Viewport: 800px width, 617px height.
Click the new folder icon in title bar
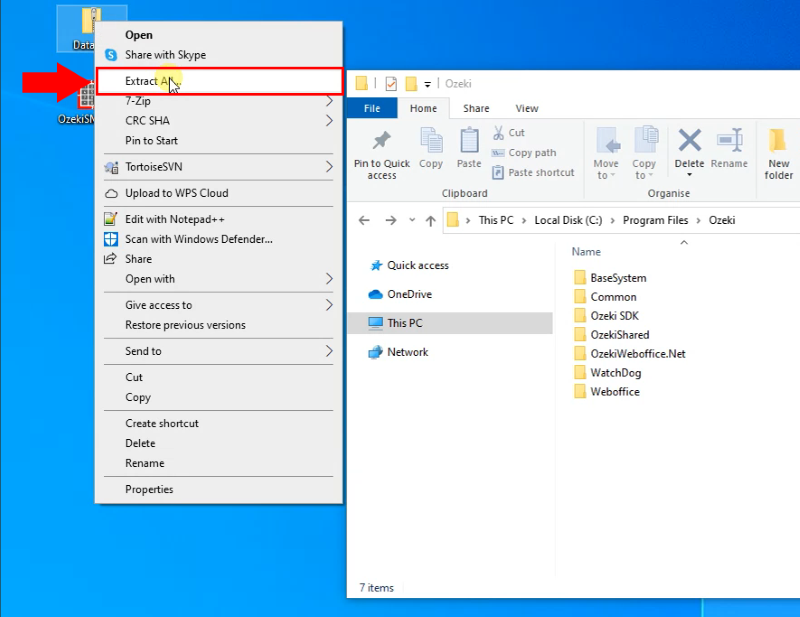[x=411, y=83]
